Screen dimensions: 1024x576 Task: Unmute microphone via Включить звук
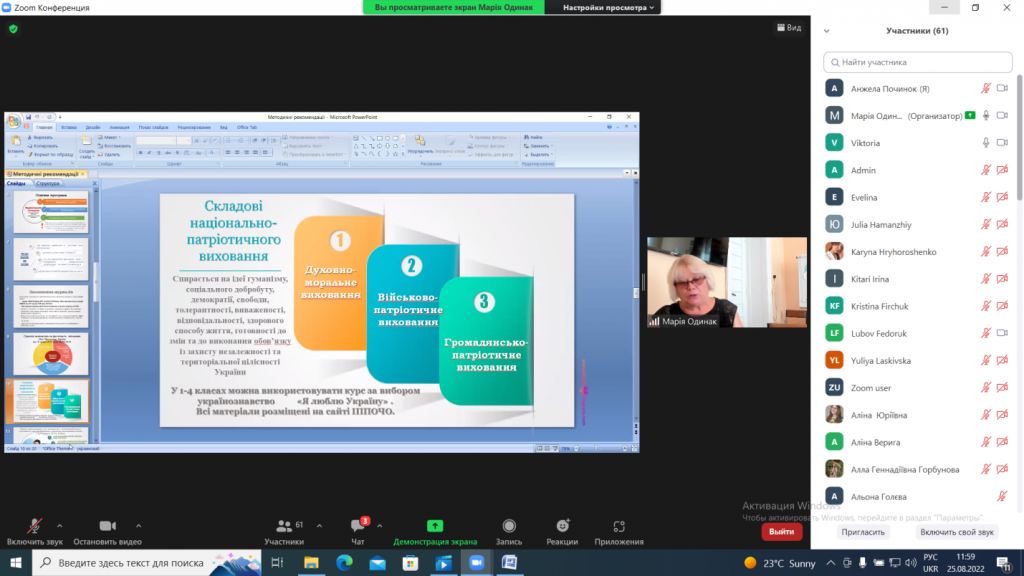35,532
